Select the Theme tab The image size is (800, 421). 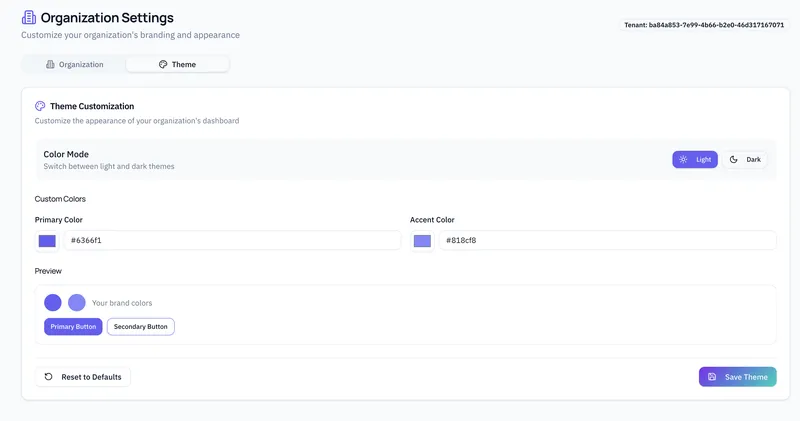click(x=178, y=64)
